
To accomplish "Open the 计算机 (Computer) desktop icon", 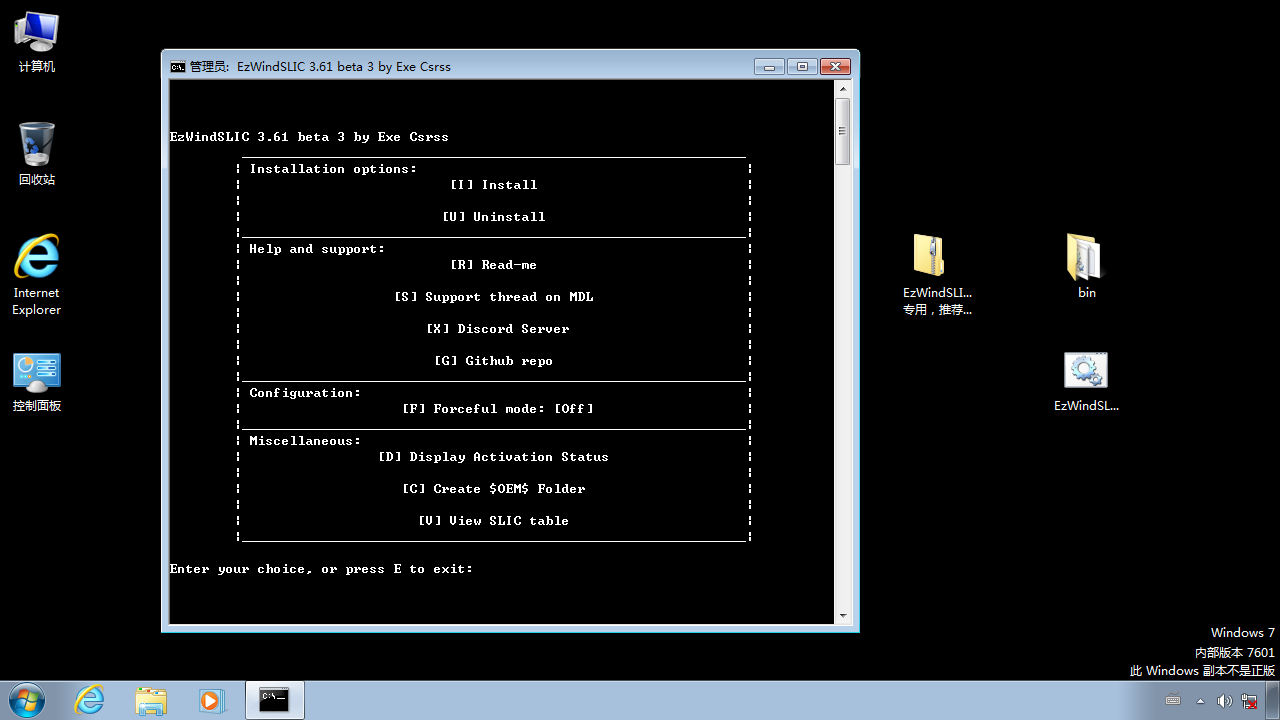I will click(x=37, y=40).
